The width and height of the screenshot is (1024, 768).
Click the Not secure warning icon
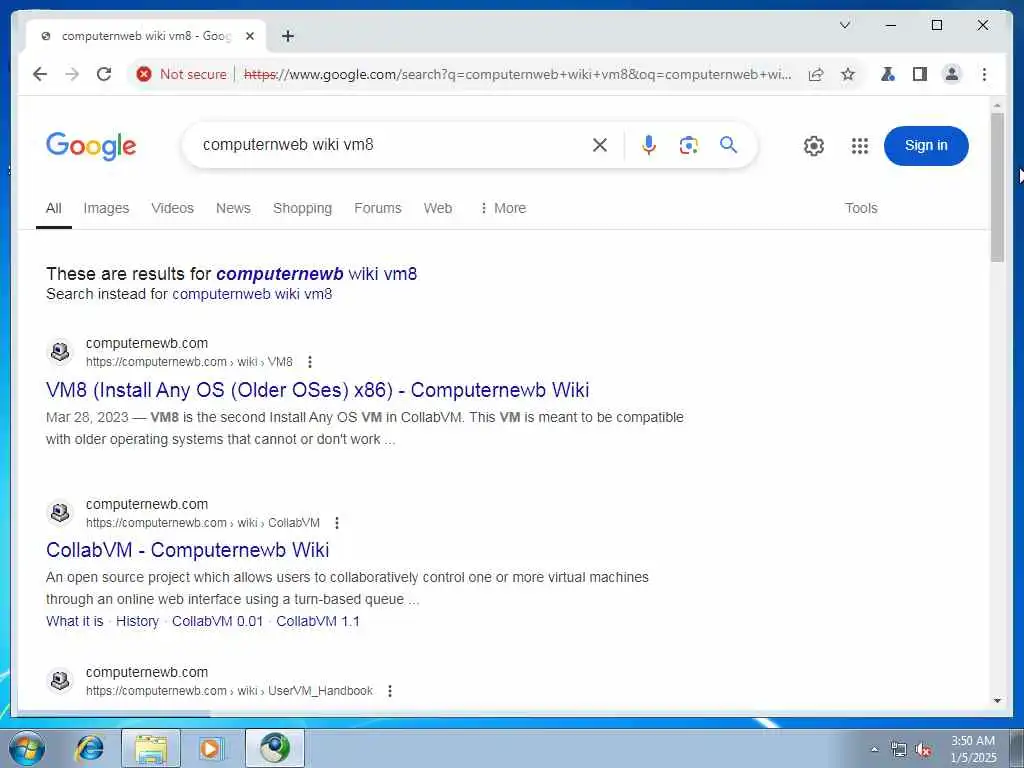tap(144, 74)
